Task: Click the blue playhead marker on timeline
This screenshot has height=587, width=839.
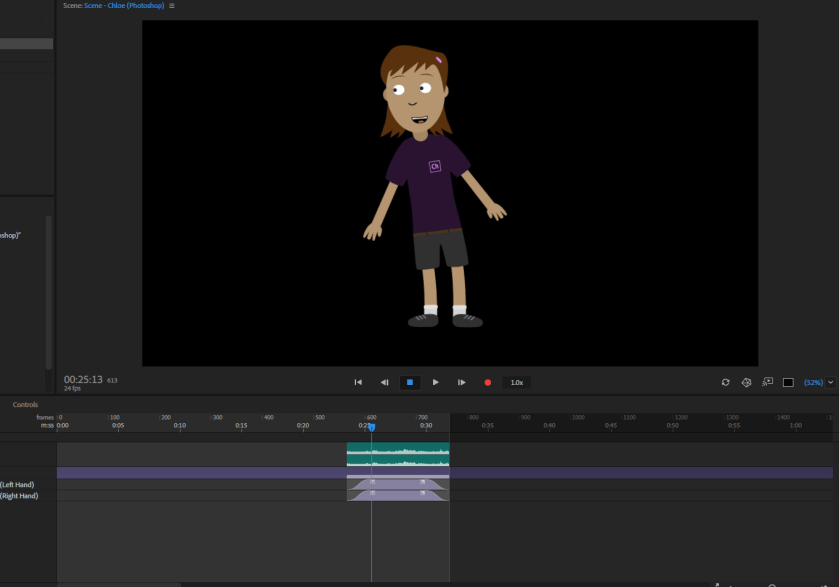Action: [x=372, y=428]
